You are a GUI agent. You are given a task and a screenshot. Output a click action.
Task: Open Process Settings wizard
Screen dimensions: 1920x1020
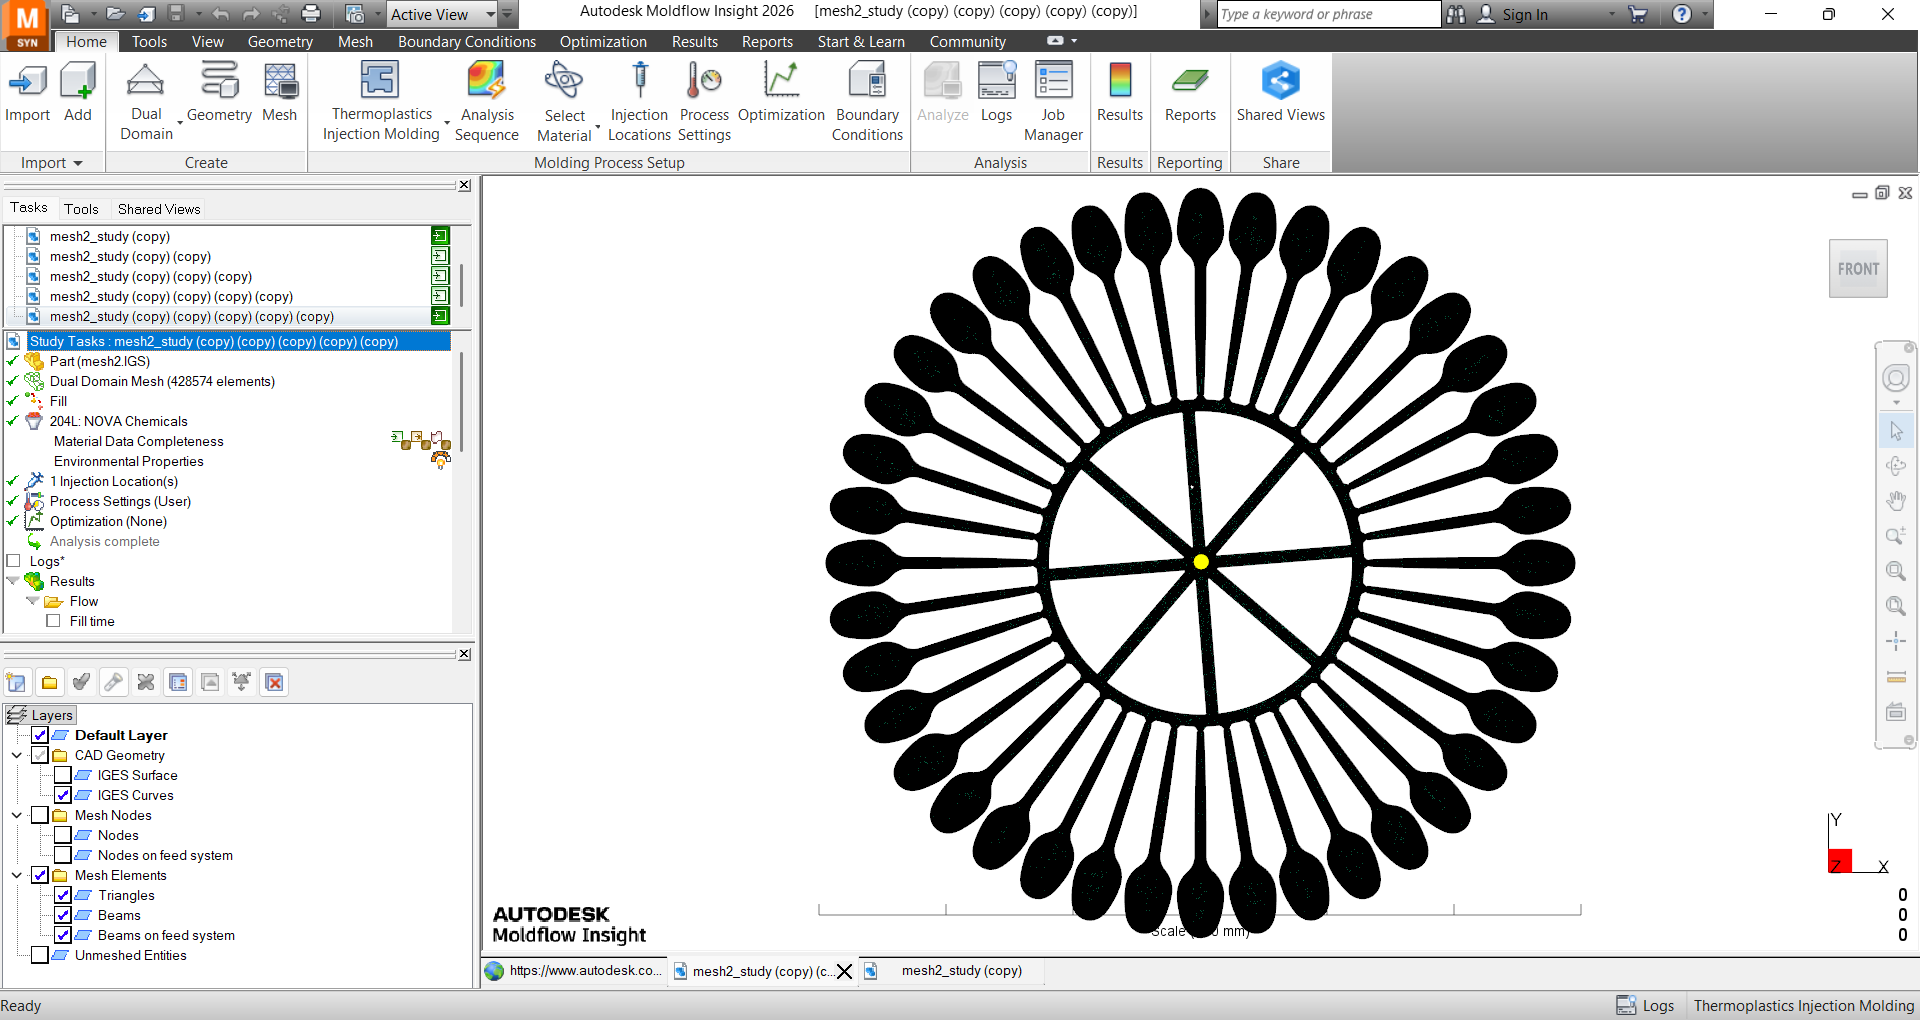[704, 101]
